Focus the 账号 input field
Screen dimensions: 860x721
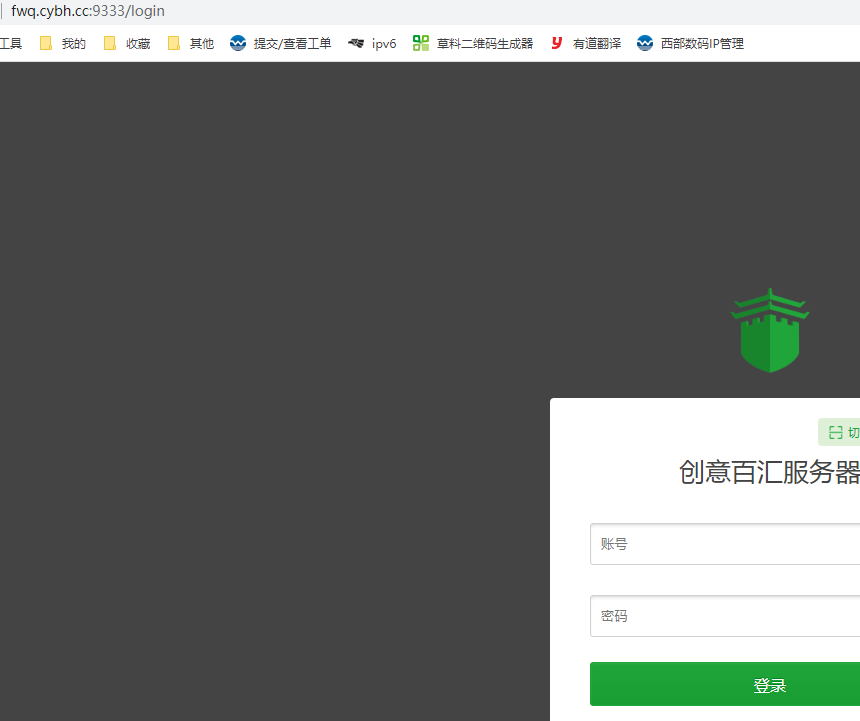click(x=725, y=544)
